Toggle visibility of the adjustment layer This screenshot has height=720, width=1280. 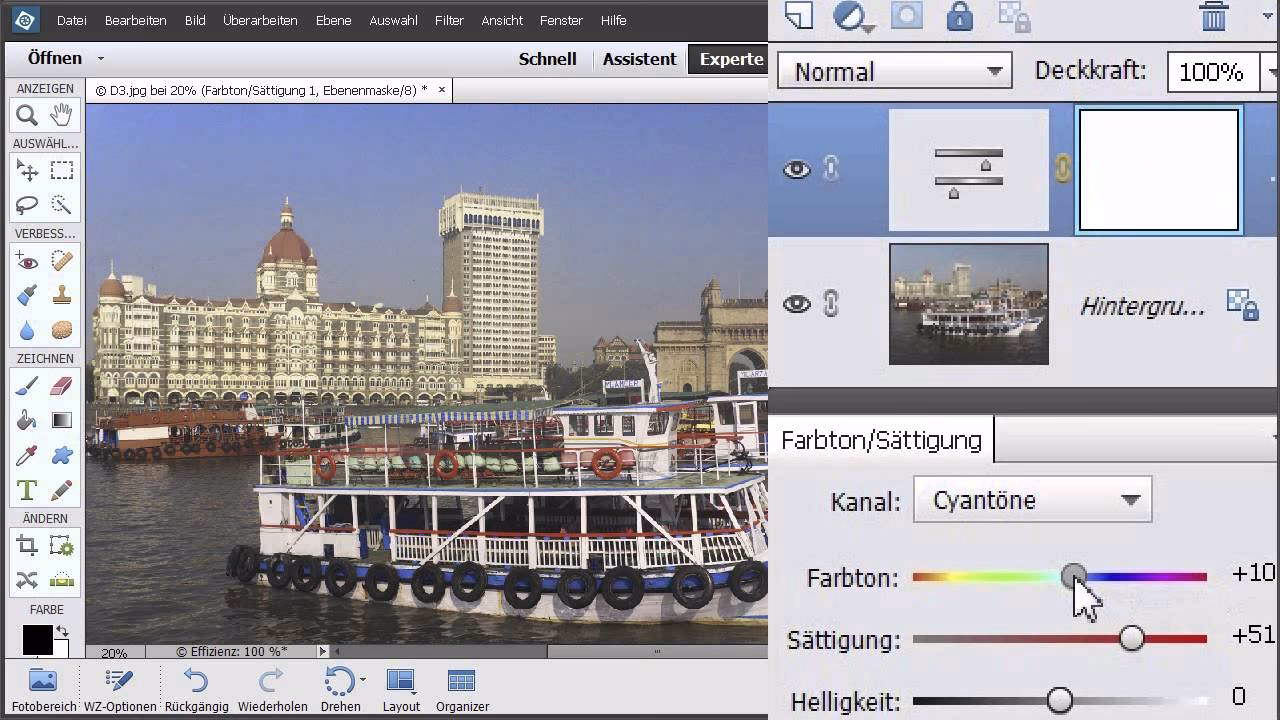[x=797, y=169]
